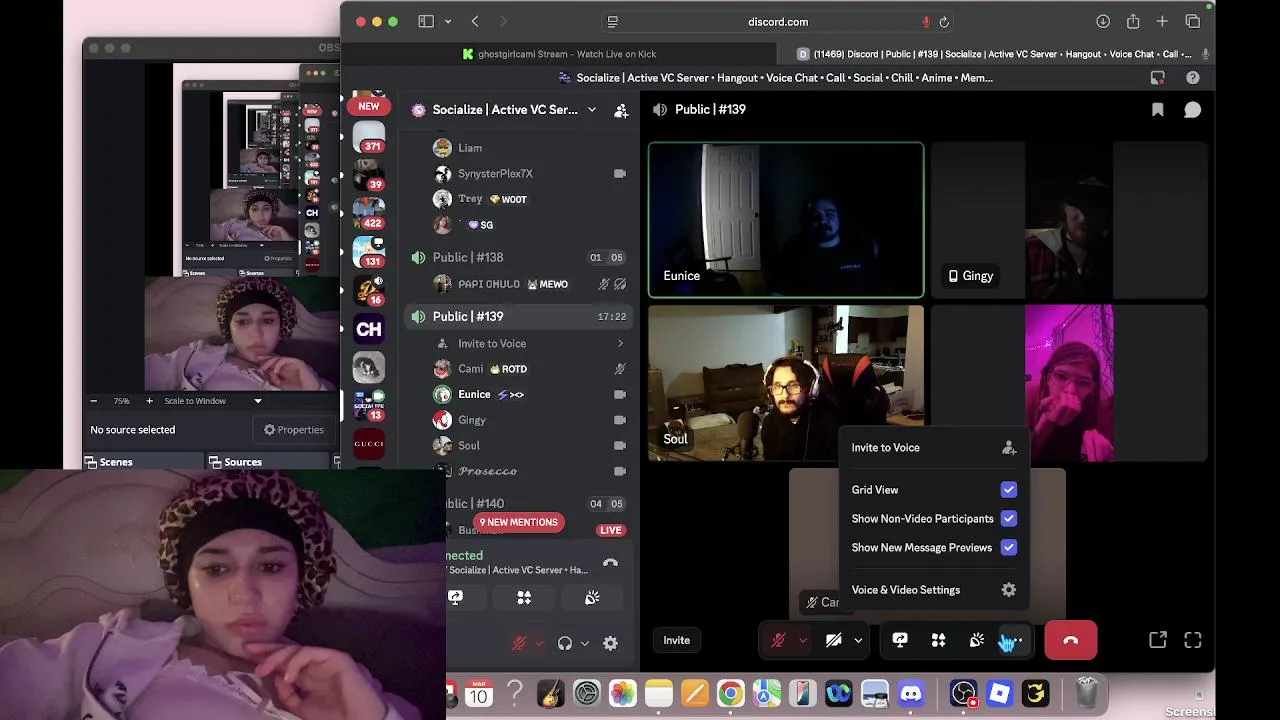Open the output device arrow beside headphones icon
The height and width of the screenshot is (720, 1280).
click(x=585, y=644)
